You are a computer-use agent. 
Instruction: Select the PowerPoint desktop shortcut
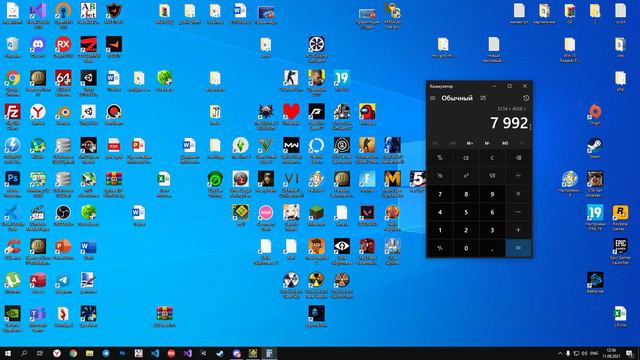(x=63, y=249)
